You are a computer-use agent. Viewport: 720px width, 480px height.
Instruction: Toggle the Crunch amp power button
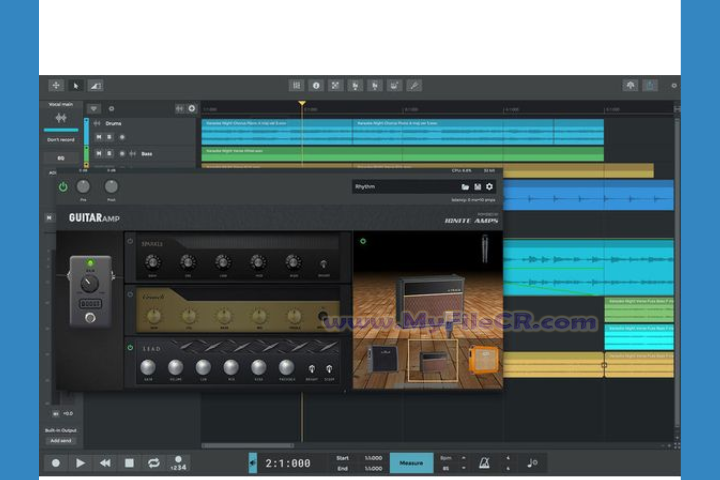click(130, 294)
